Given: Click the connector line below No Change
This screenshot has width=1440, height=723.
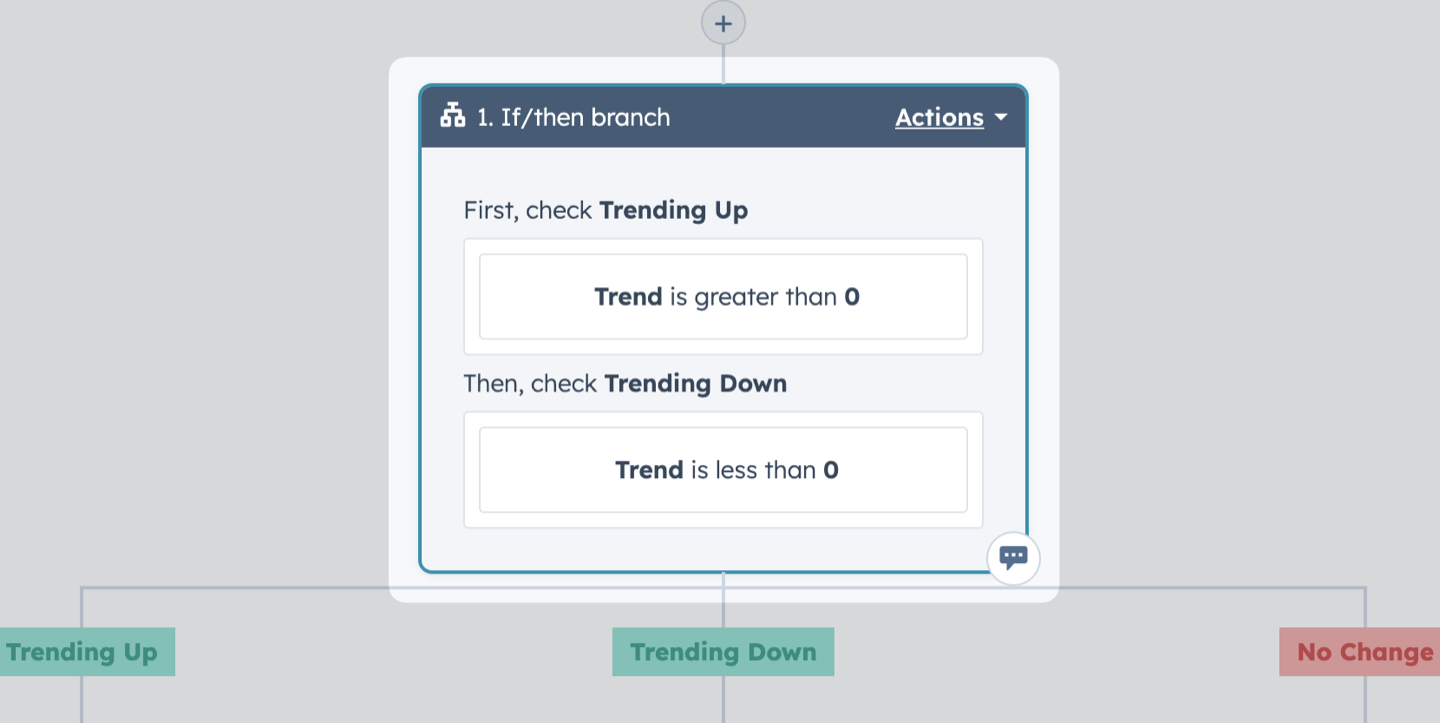Looking at the screenshot, I should pos(1365,699).
